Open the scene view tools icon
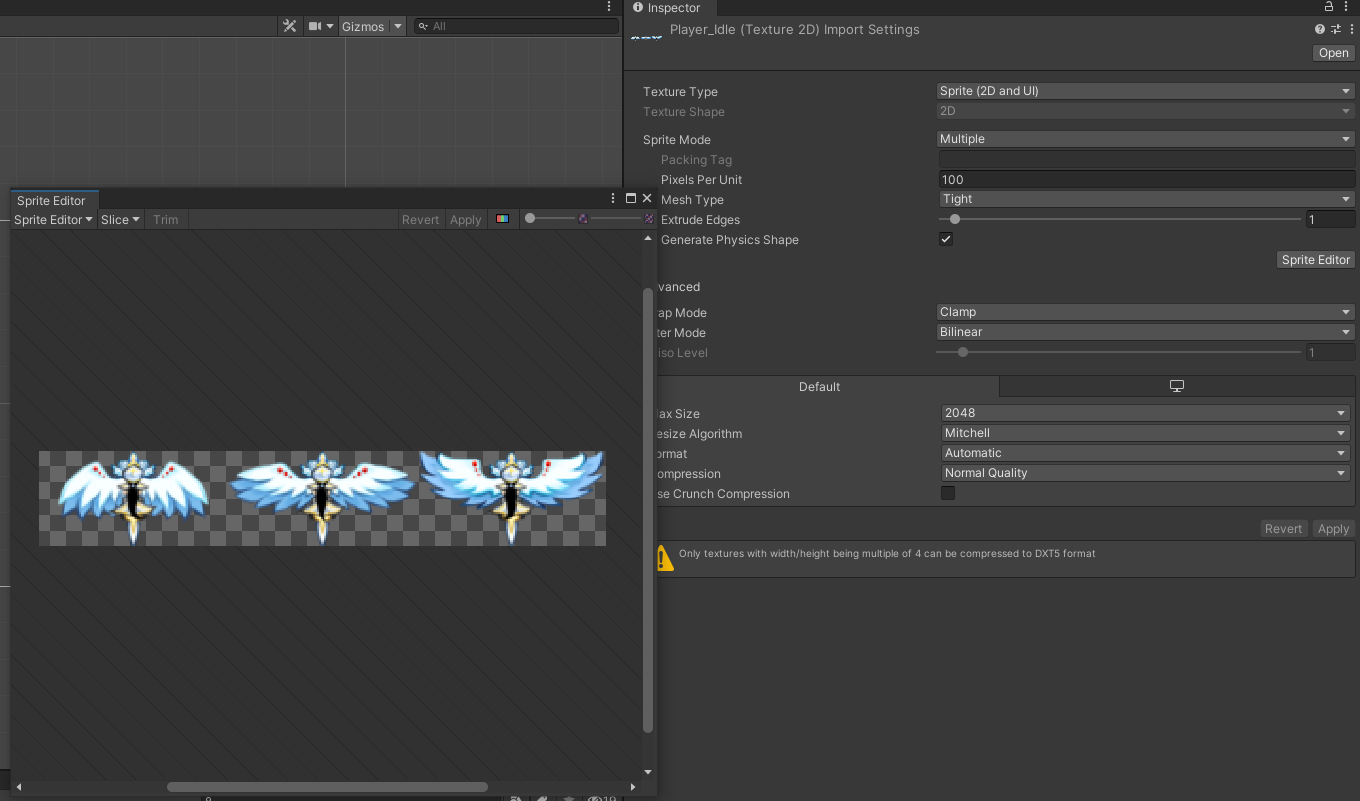This screenshot has width=1360, height=801. point(289,26)
